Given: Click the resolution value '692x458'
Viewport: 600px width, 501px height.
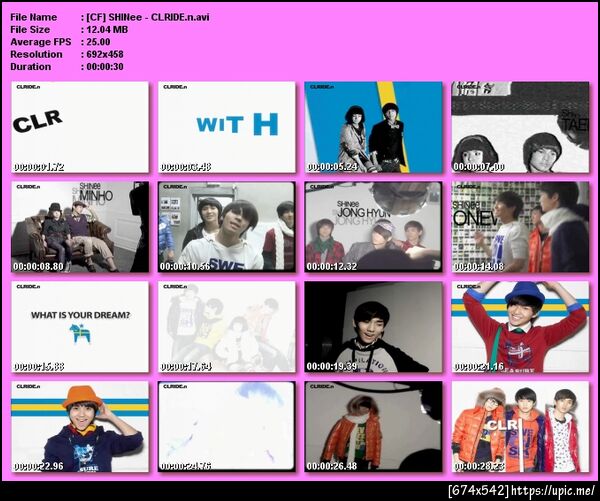Looking at the screenshot, I should pos(105,54).
